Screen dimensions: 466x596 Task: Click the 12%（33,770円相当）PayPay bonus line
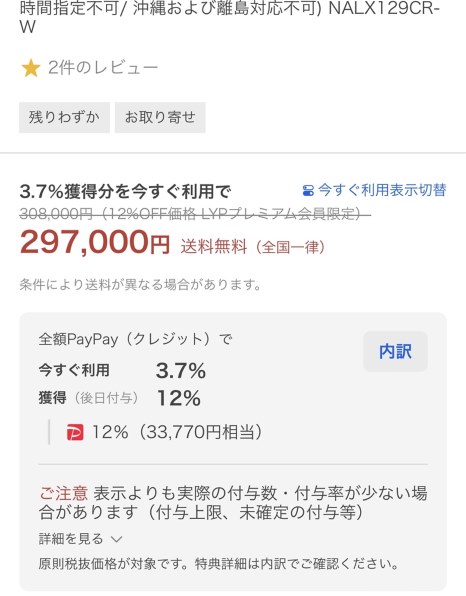pyautogui.click(x=177, y=433)
